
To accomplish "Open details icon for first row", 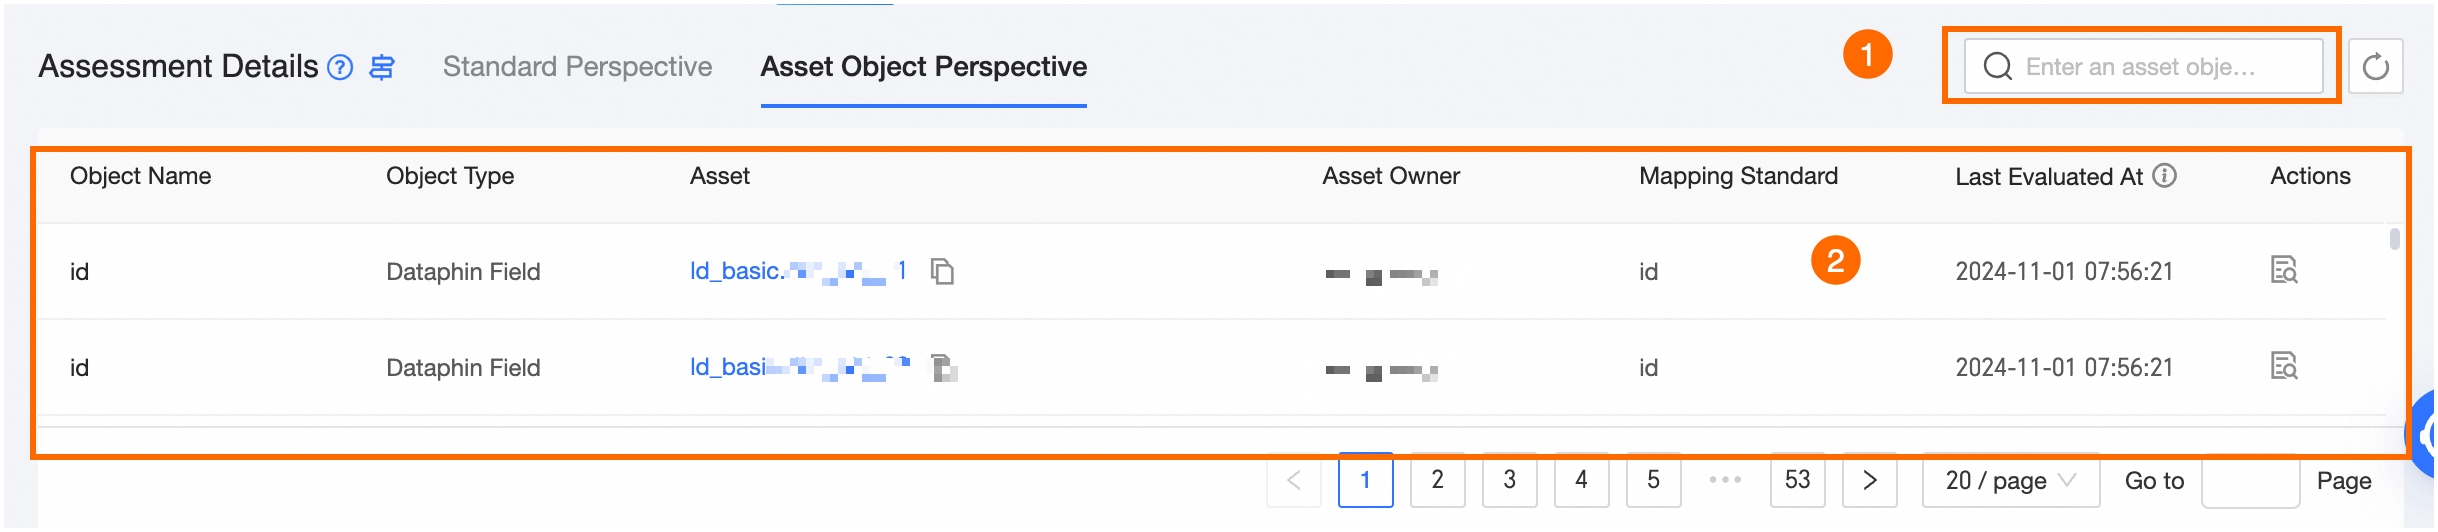I will pos(2284,270).
